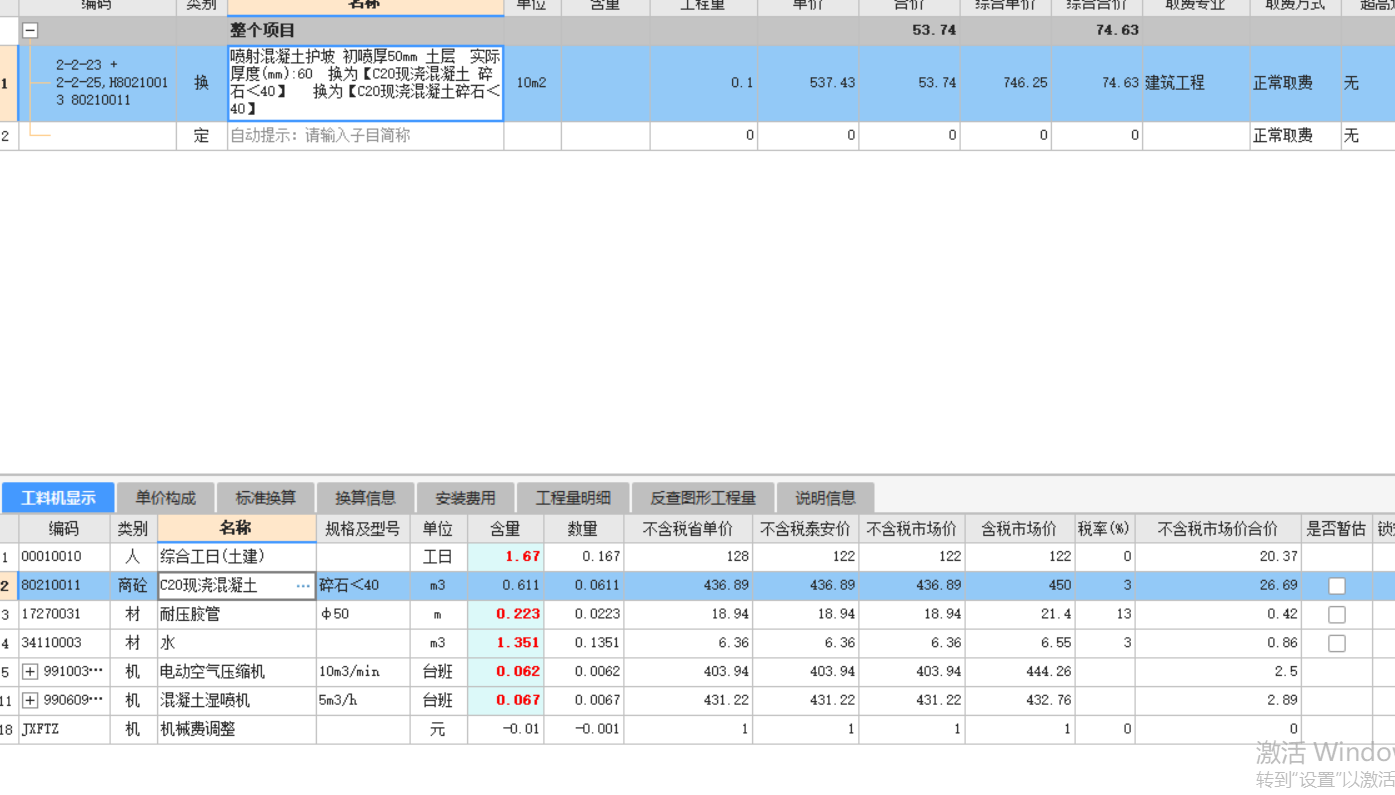1395x795 pixels.
Task: Go to the 换算信息 tab
Action: [x=365, y=498]
